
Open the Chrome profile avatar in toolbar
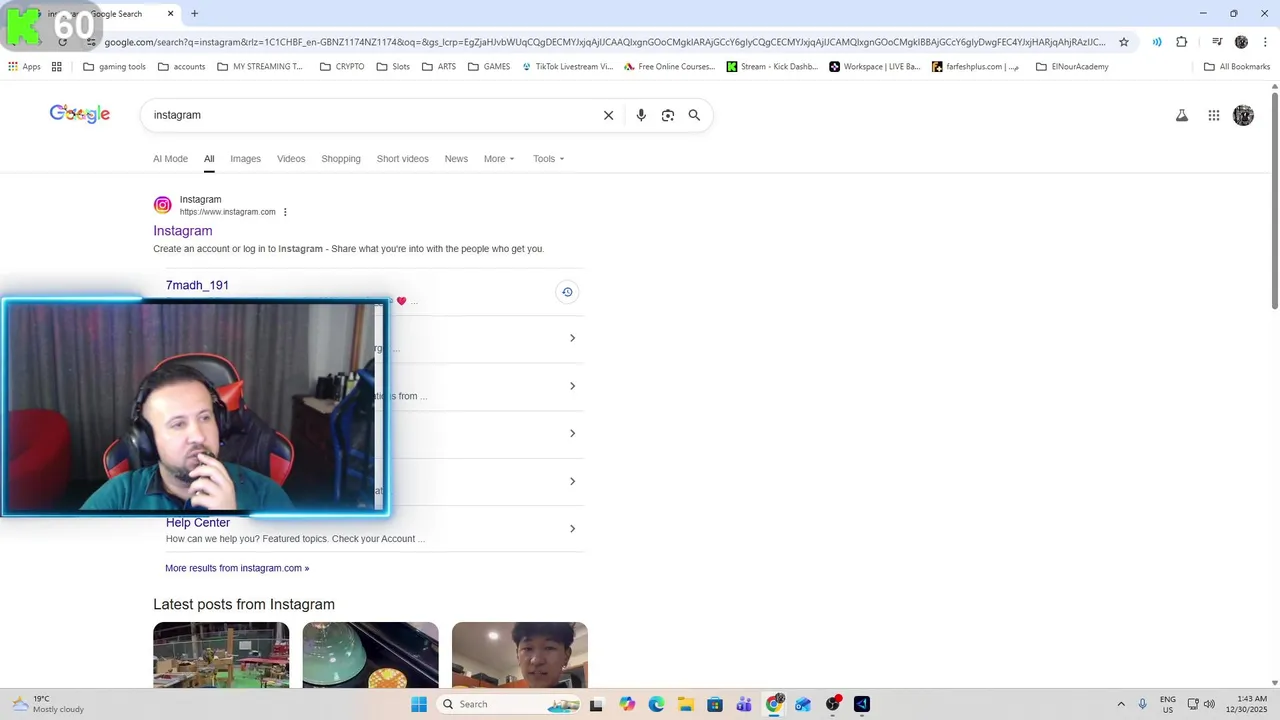[1242, 42]
